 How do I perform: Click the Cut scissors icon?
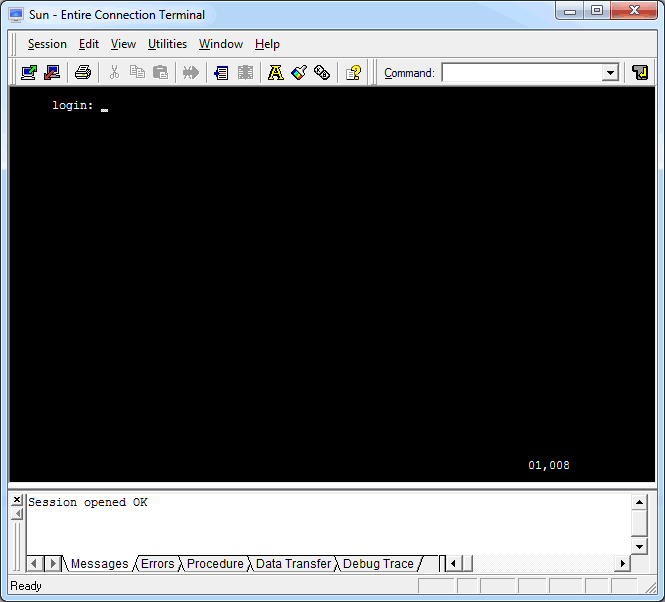pos(114,73)
